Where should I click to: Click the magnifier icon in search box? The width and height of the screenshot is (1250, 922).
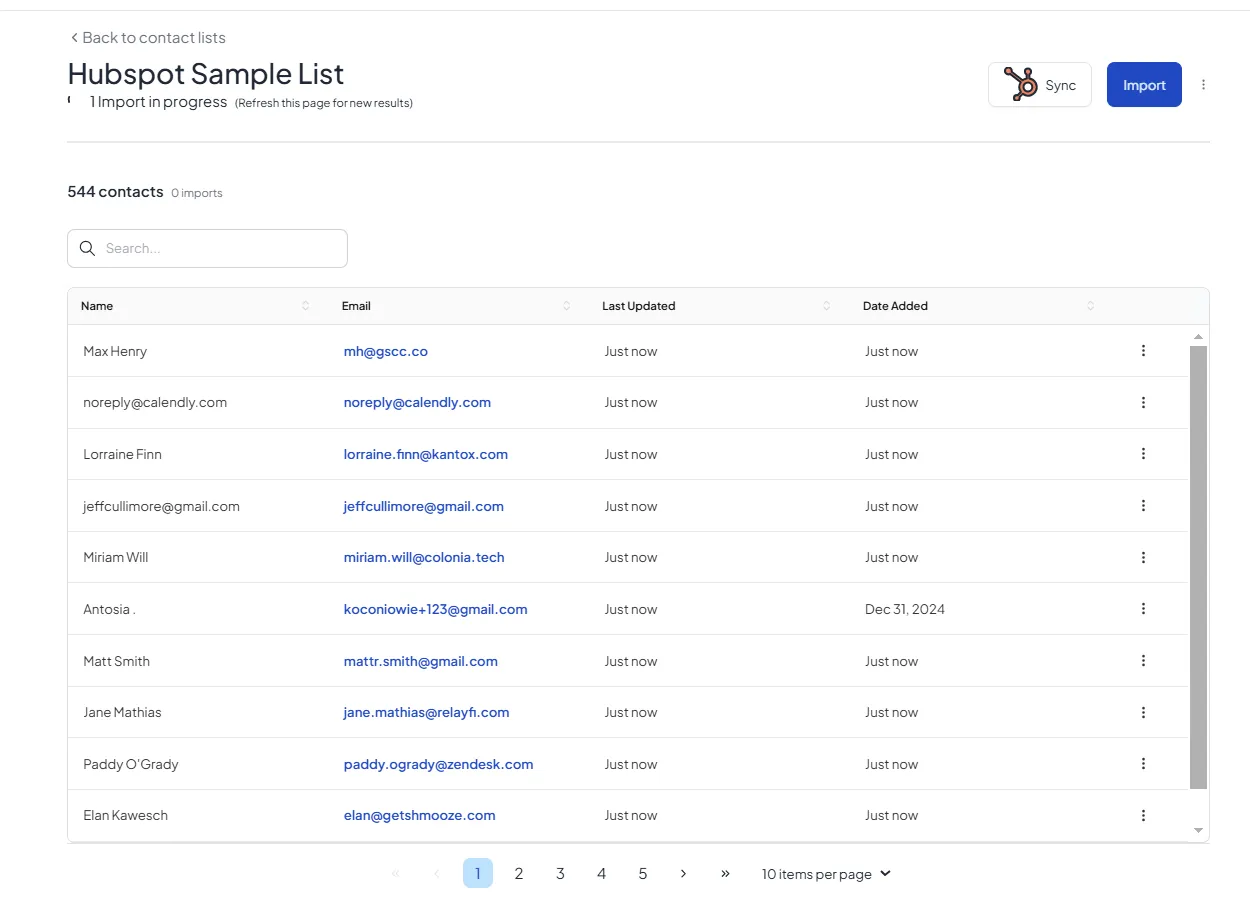click(x=87, y=248)
